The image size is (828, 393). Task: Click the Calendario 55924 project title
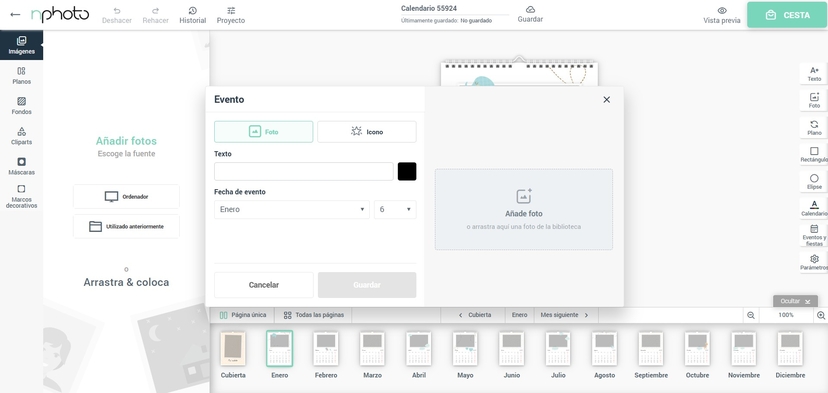[x=429, y=8]
